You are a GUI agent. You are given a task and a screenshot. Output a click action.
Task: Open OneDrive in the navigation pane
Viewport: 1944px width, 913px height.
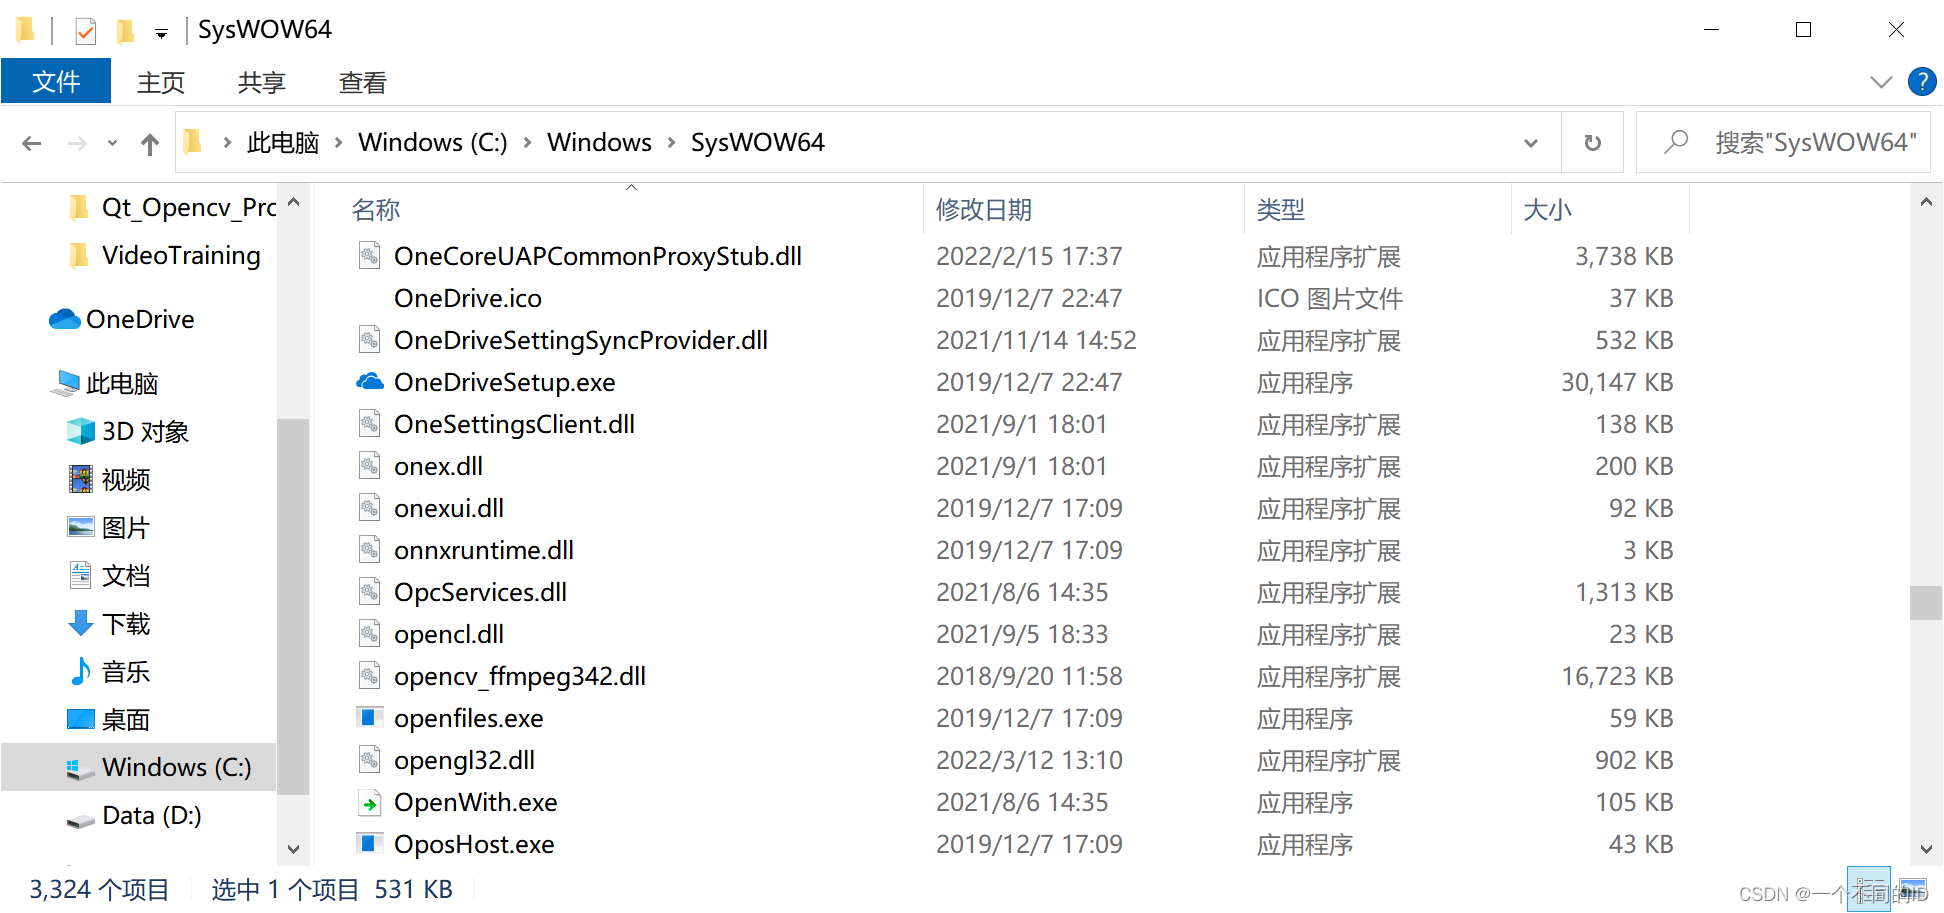pyautogui.click(x=122, y=319)
